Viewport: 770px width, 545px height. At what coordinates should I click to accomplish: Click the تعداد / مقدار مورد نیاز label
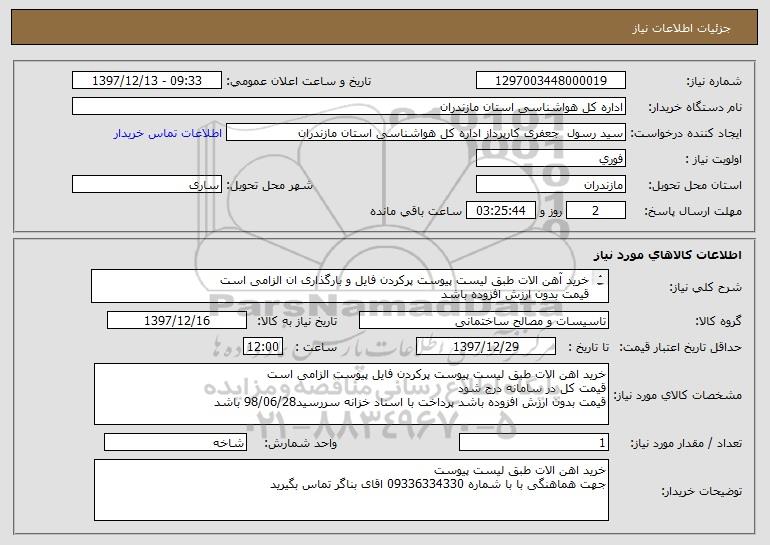click(686, 443)
